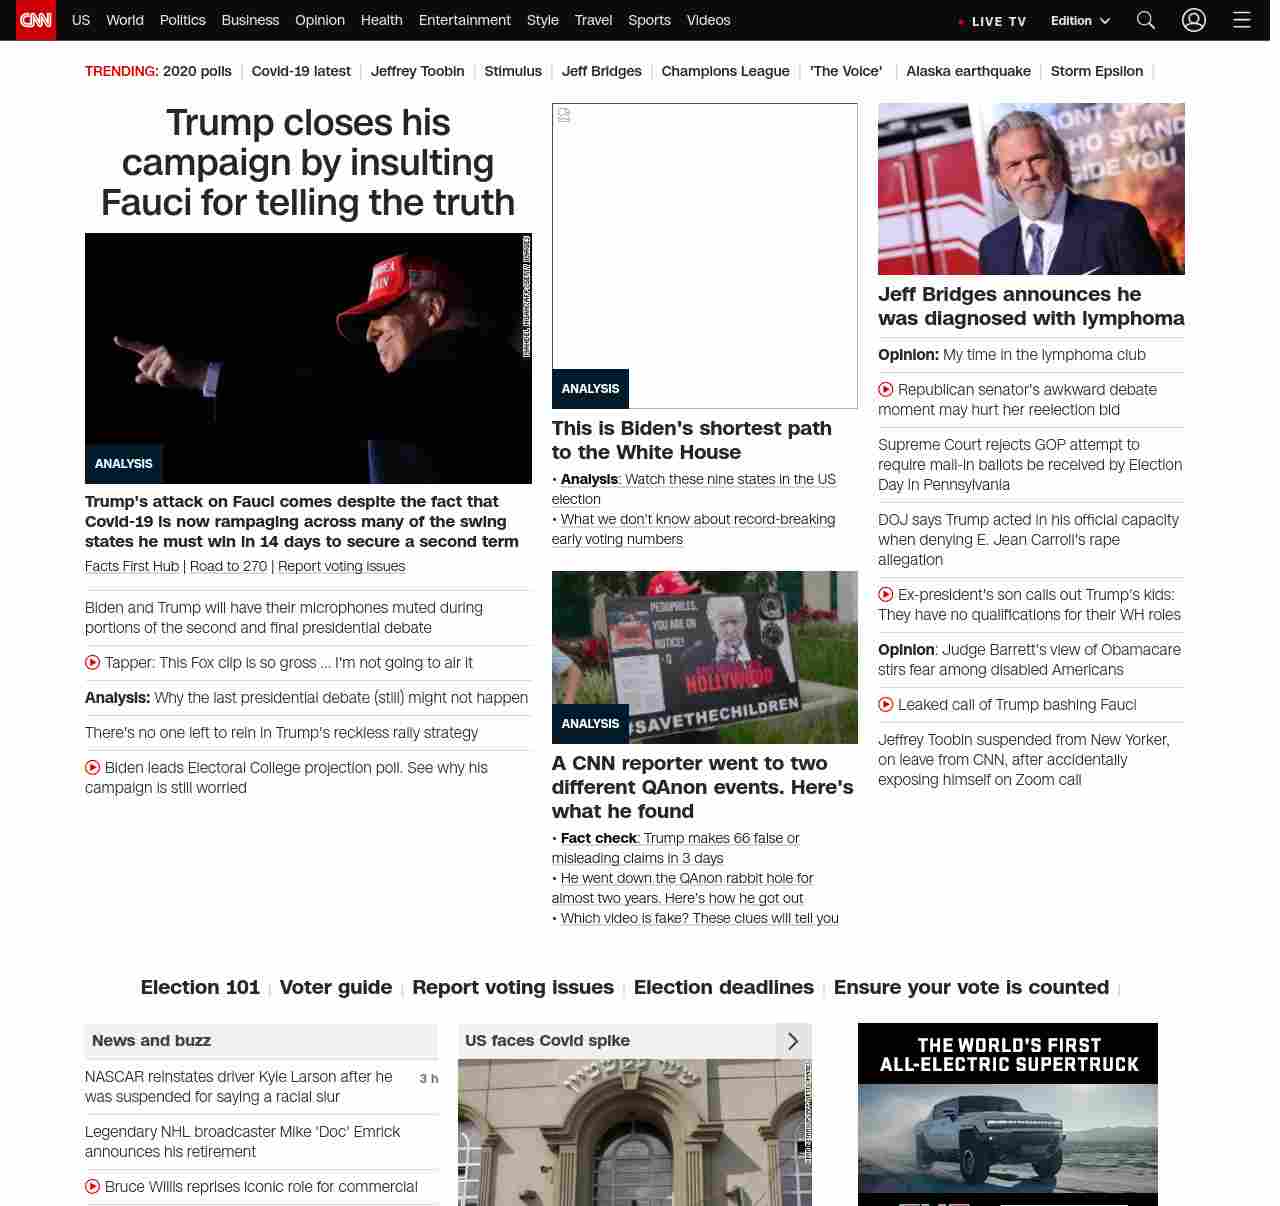This screenshot has width=1280, height=1206.
Task: Advance the US faces Covid spike carousel
Action: (x=793, y=1041)
